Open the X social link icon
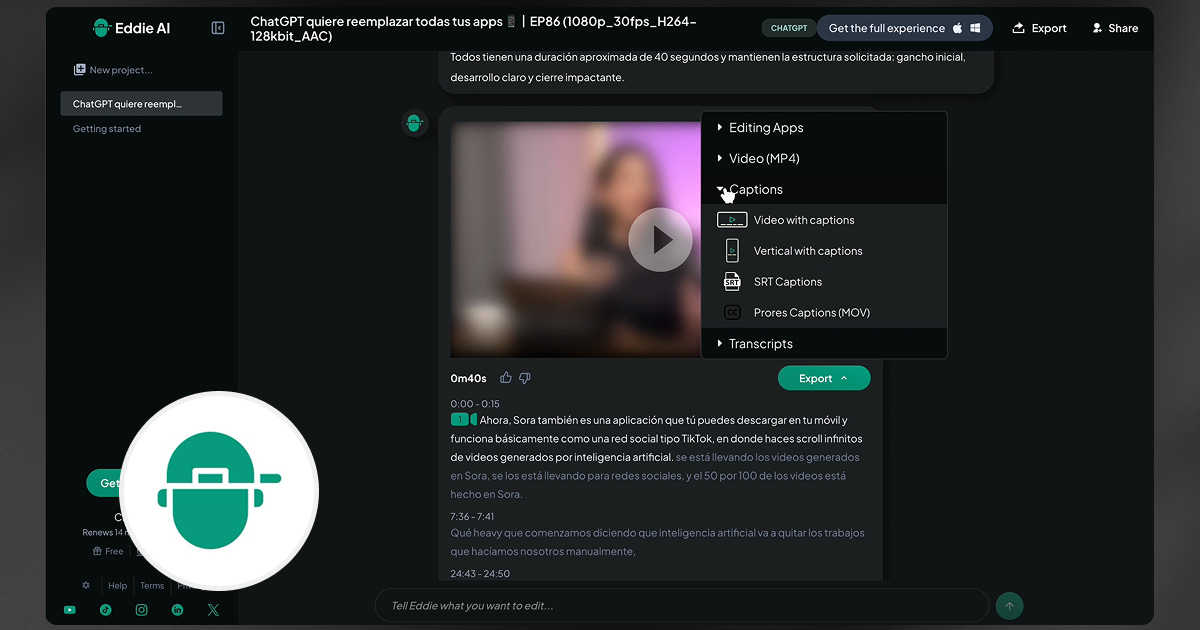This screenshot has height=630, width=1200. tap(213, 609)
